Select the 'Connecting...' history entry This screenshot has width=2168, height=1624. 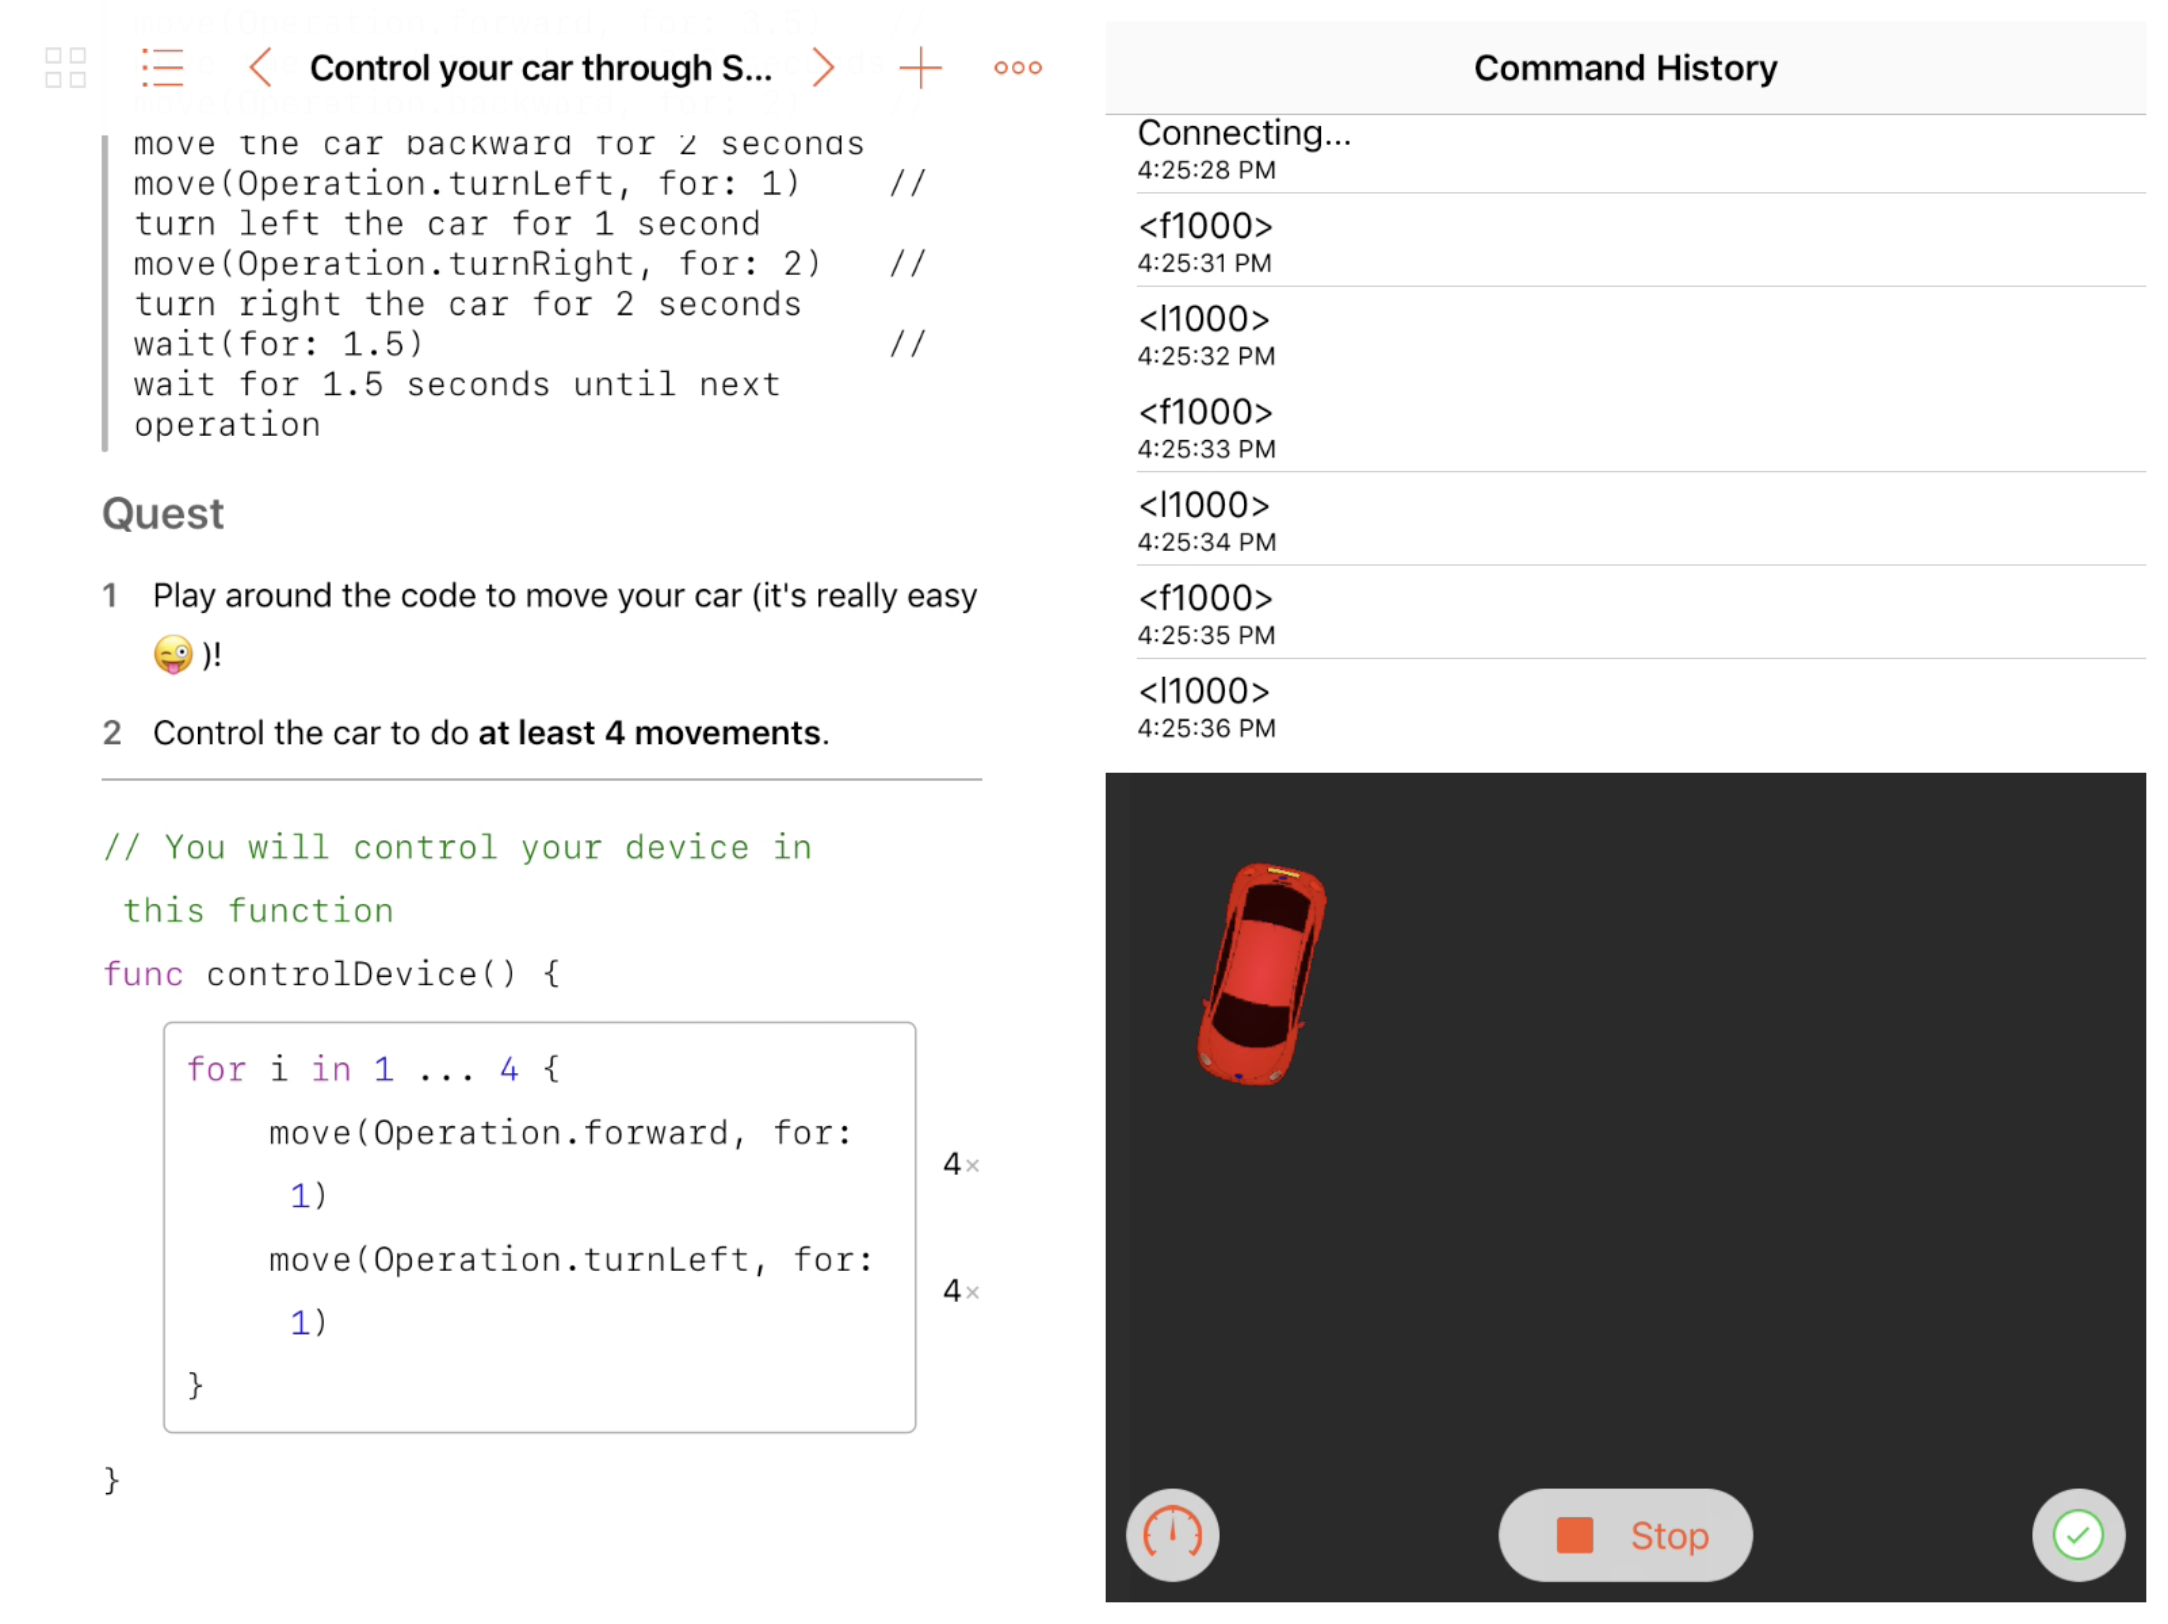1244,148
